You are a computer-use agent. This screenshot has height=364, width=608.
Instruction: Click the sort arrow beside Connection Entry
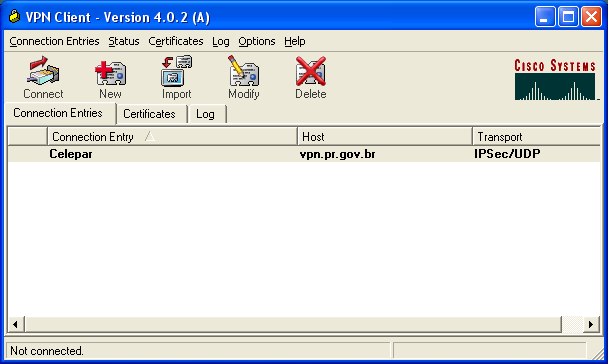pyautogui.click(x=150, y=136)
